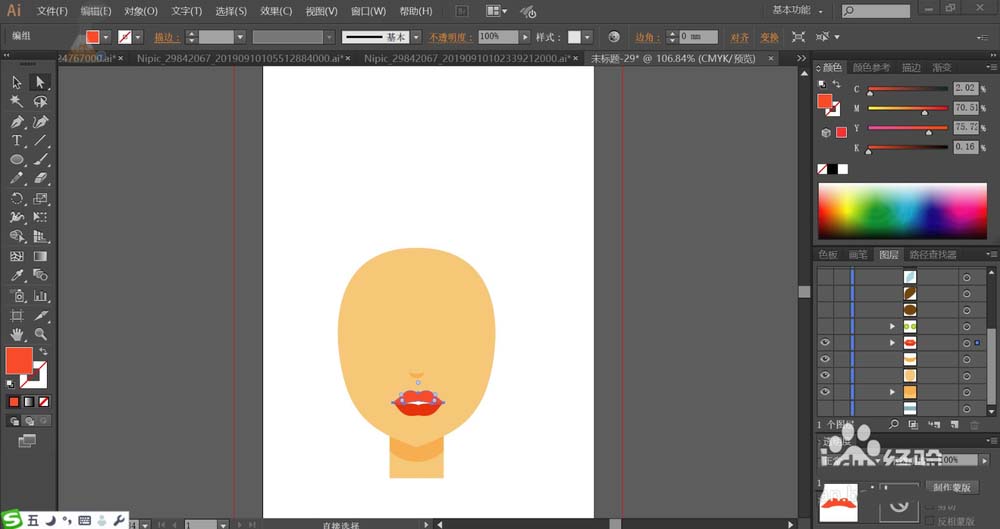Set color mode to None in toolbox
This screenshot has width=1000, height=529.
[43, 402]
